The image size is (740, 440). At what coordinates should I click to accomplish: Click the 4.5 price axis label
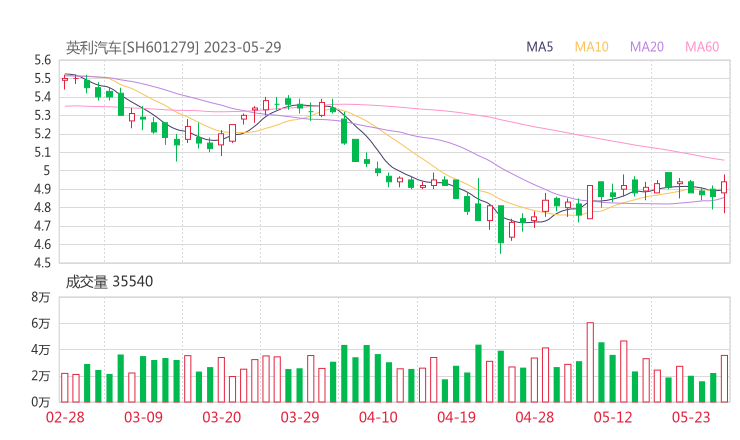click(42, 262)
